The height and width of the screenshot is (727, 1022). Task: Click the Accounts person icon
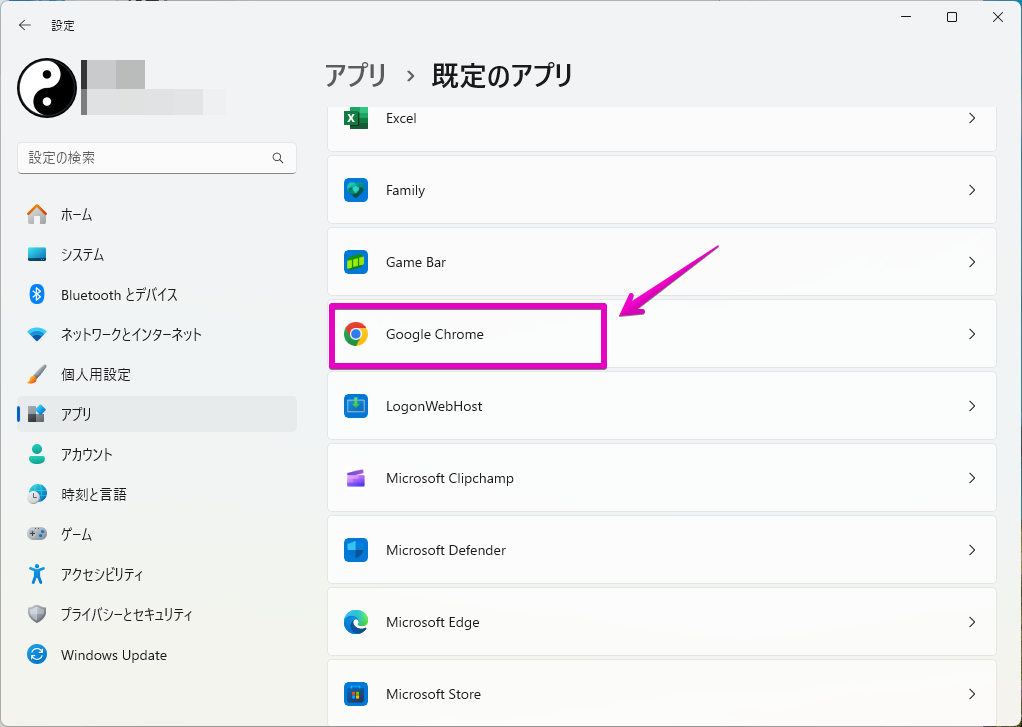[37, 454]
